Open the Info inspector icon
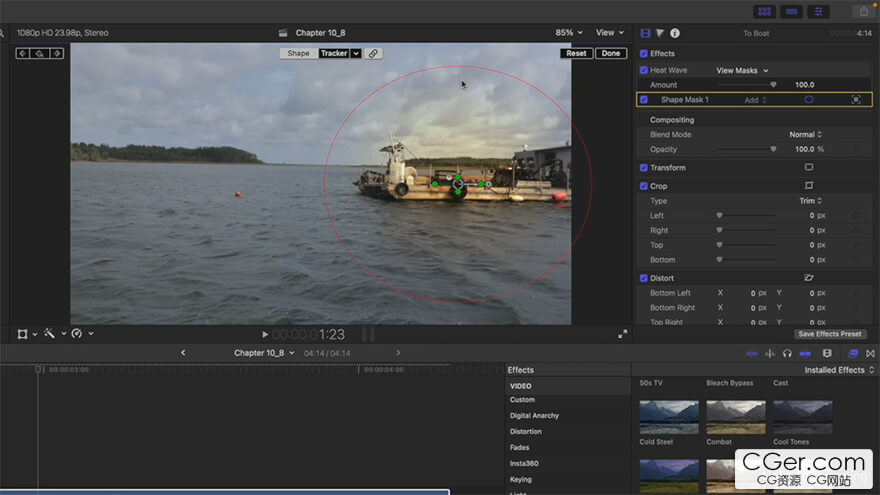Viewport: 880px width, 495px height. point(675,33)
